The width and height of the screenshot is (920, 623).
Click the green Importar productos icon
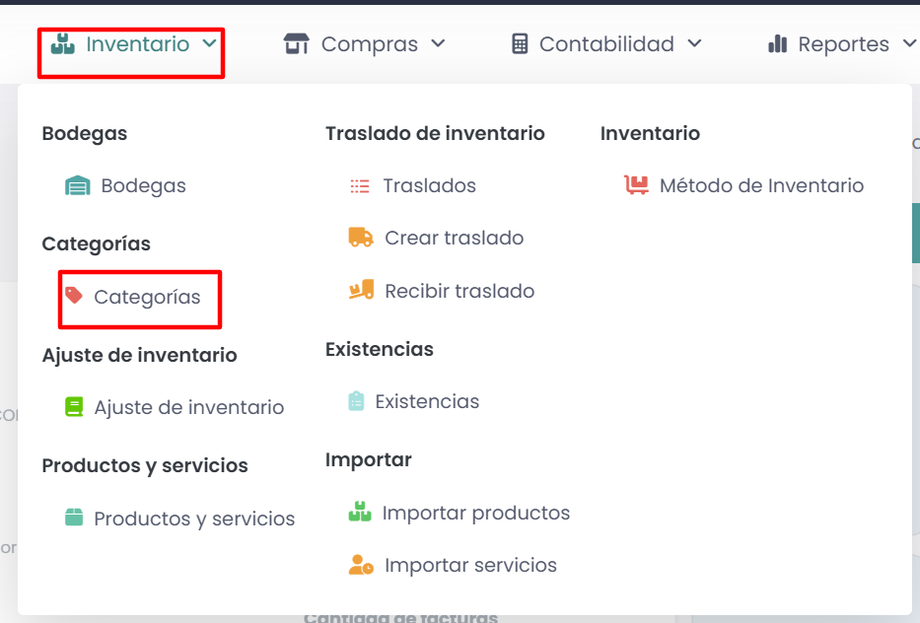[359, 513]
